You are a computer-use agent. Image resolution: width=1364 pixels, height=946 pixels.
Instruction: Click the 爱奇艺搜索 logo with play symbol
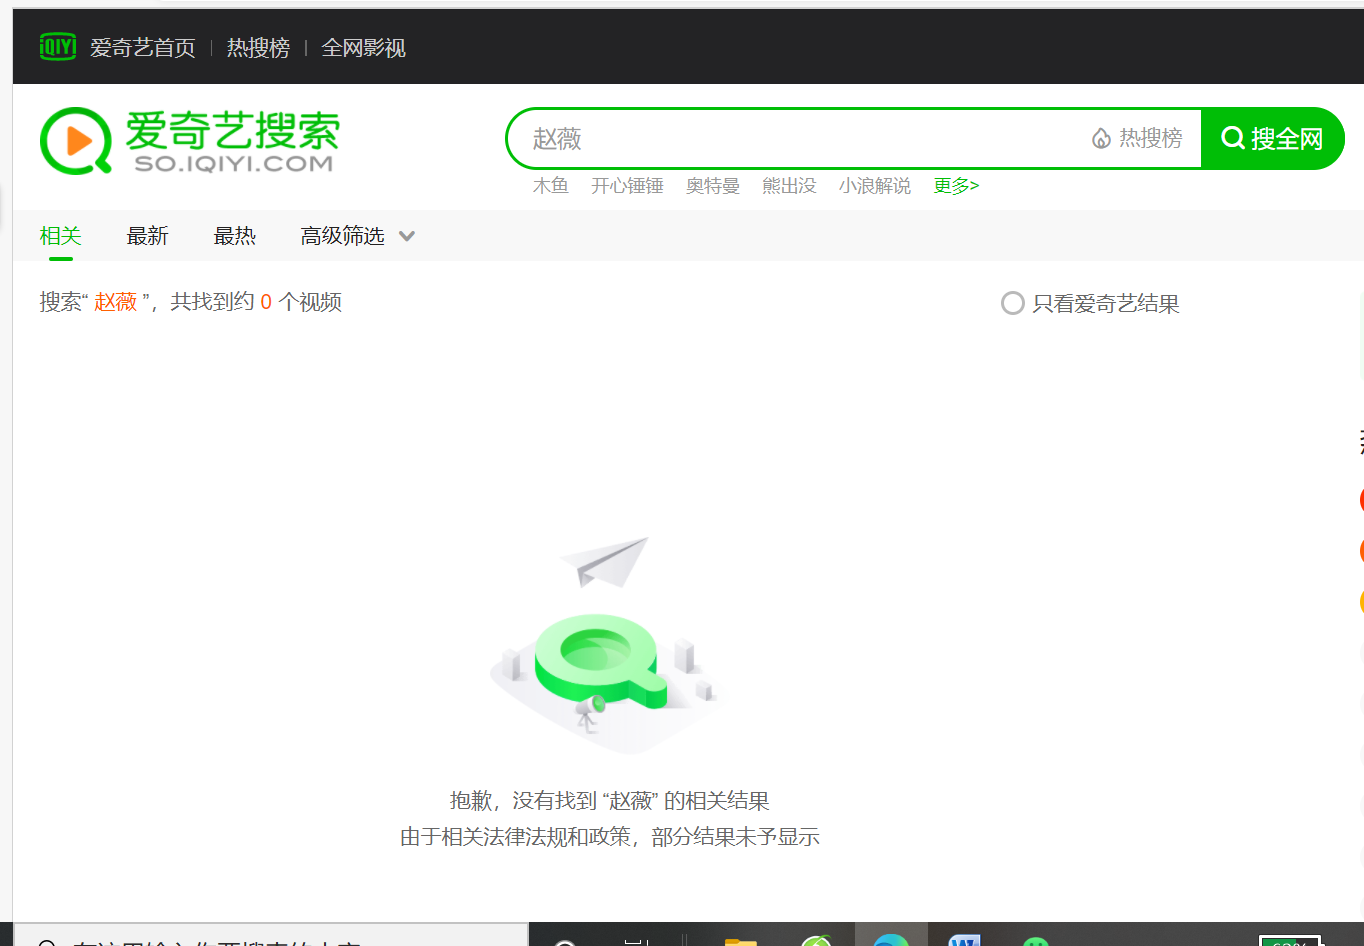(x=190, y=140)
